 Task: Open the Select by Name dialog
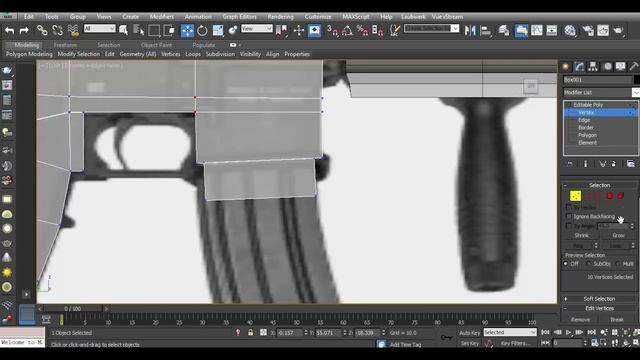pos(139,30)
